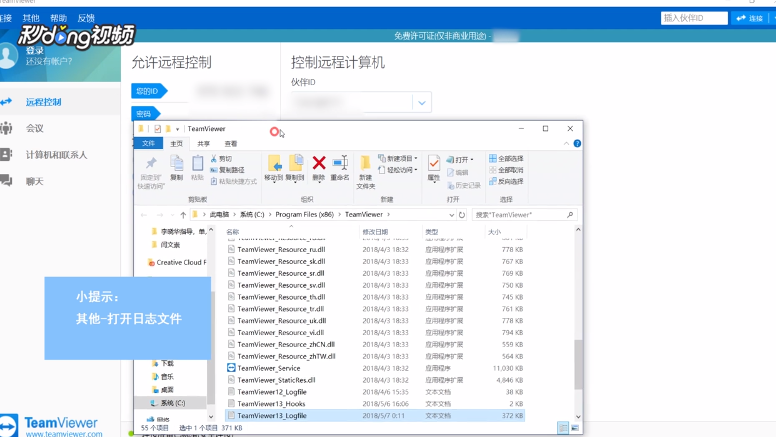Click the forward arrow in Explorer navigation
The image size is (776, 437).
click(x=160, y=215)
